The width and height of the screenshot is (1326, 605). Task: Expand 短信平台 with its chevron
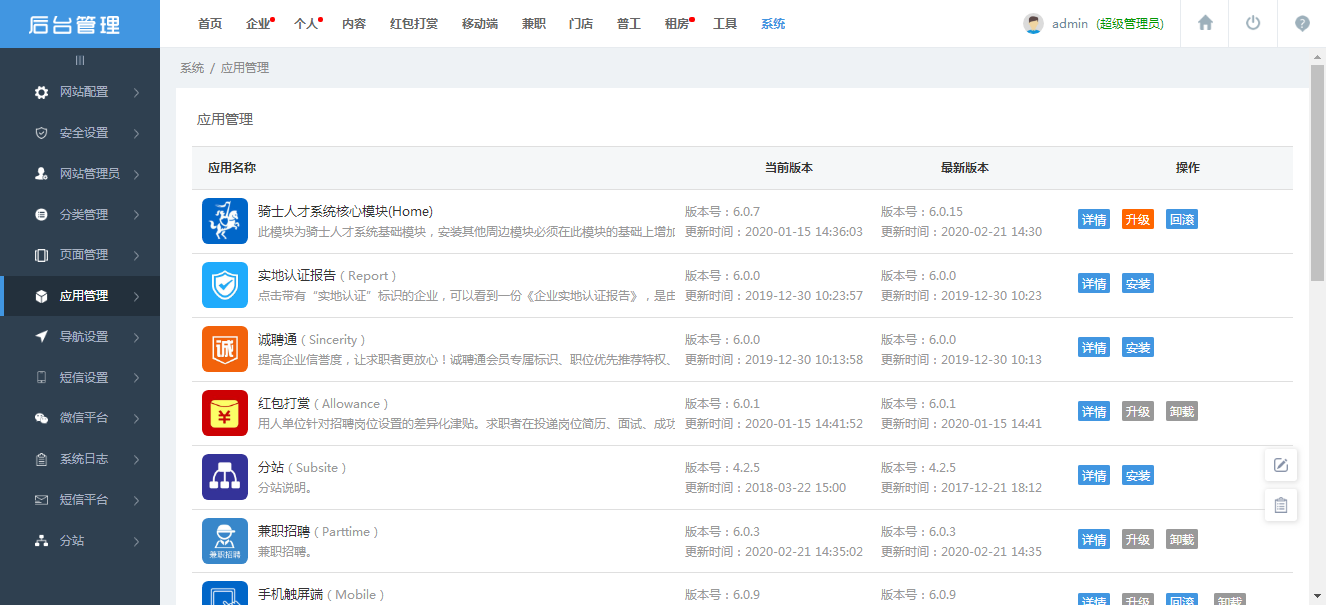136,500
